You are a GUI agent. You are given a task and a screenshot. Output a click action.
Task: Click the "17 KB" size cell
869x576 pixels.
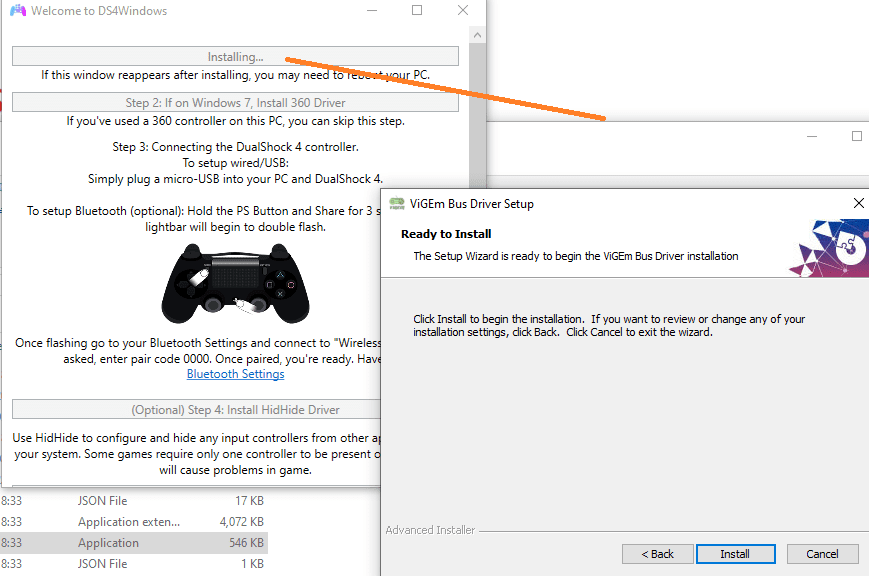pyautogui.click(x=249, y=501)
